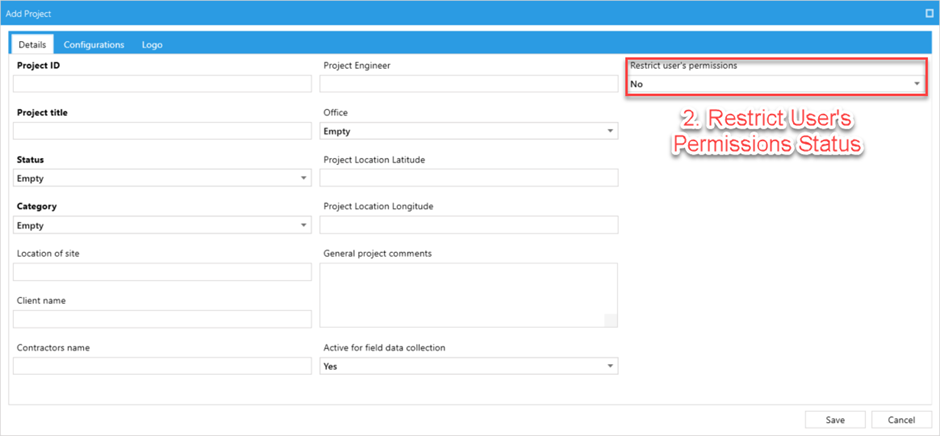The width and height of the screenshot is (940, 436).
Task: Click the Client name field
Action: (x=162, y=319)
